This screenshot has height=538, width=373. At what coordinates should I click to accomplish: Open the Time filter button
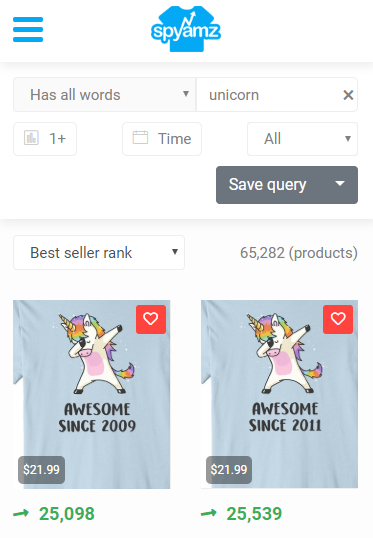coord(162,139)
